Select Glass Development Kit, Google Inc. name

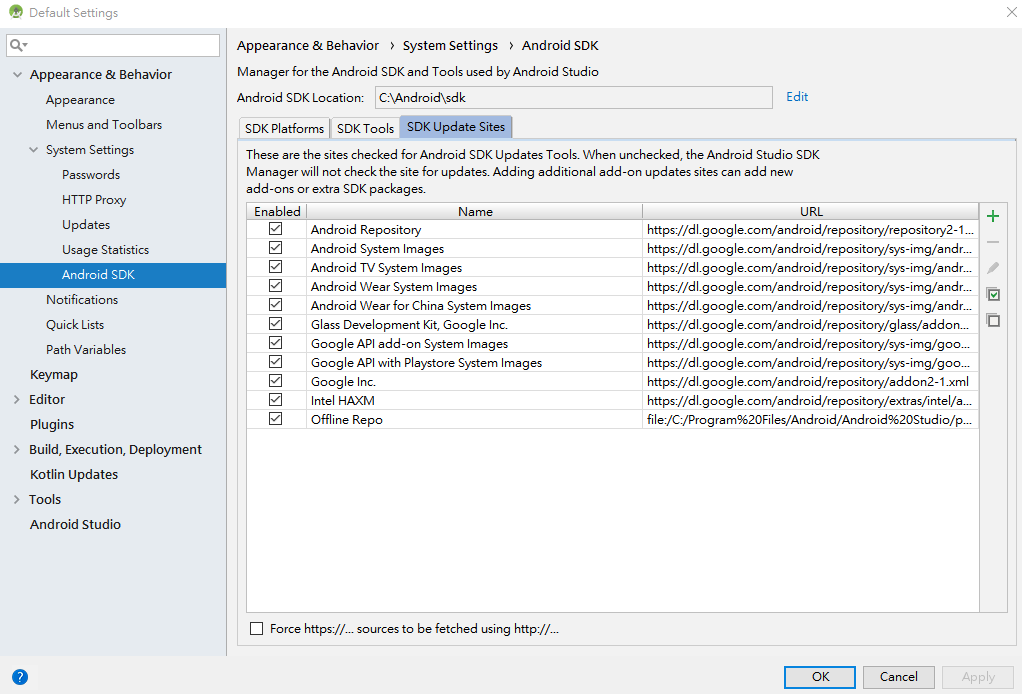click(x=474, y=325)
